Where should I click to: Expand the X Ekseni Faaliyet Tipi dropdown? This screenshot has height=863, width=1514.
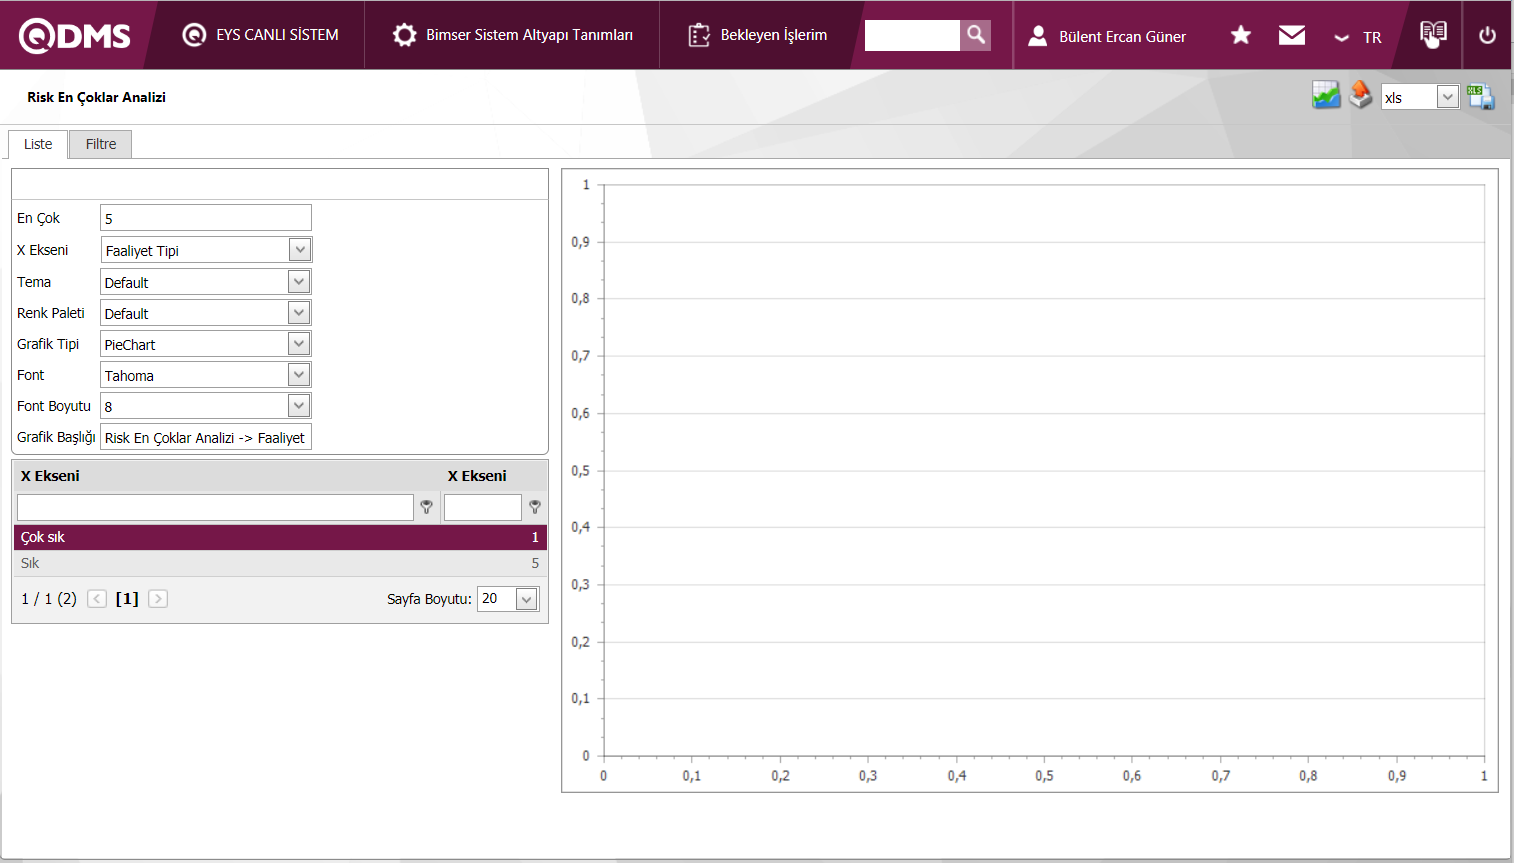pos(299,250)
